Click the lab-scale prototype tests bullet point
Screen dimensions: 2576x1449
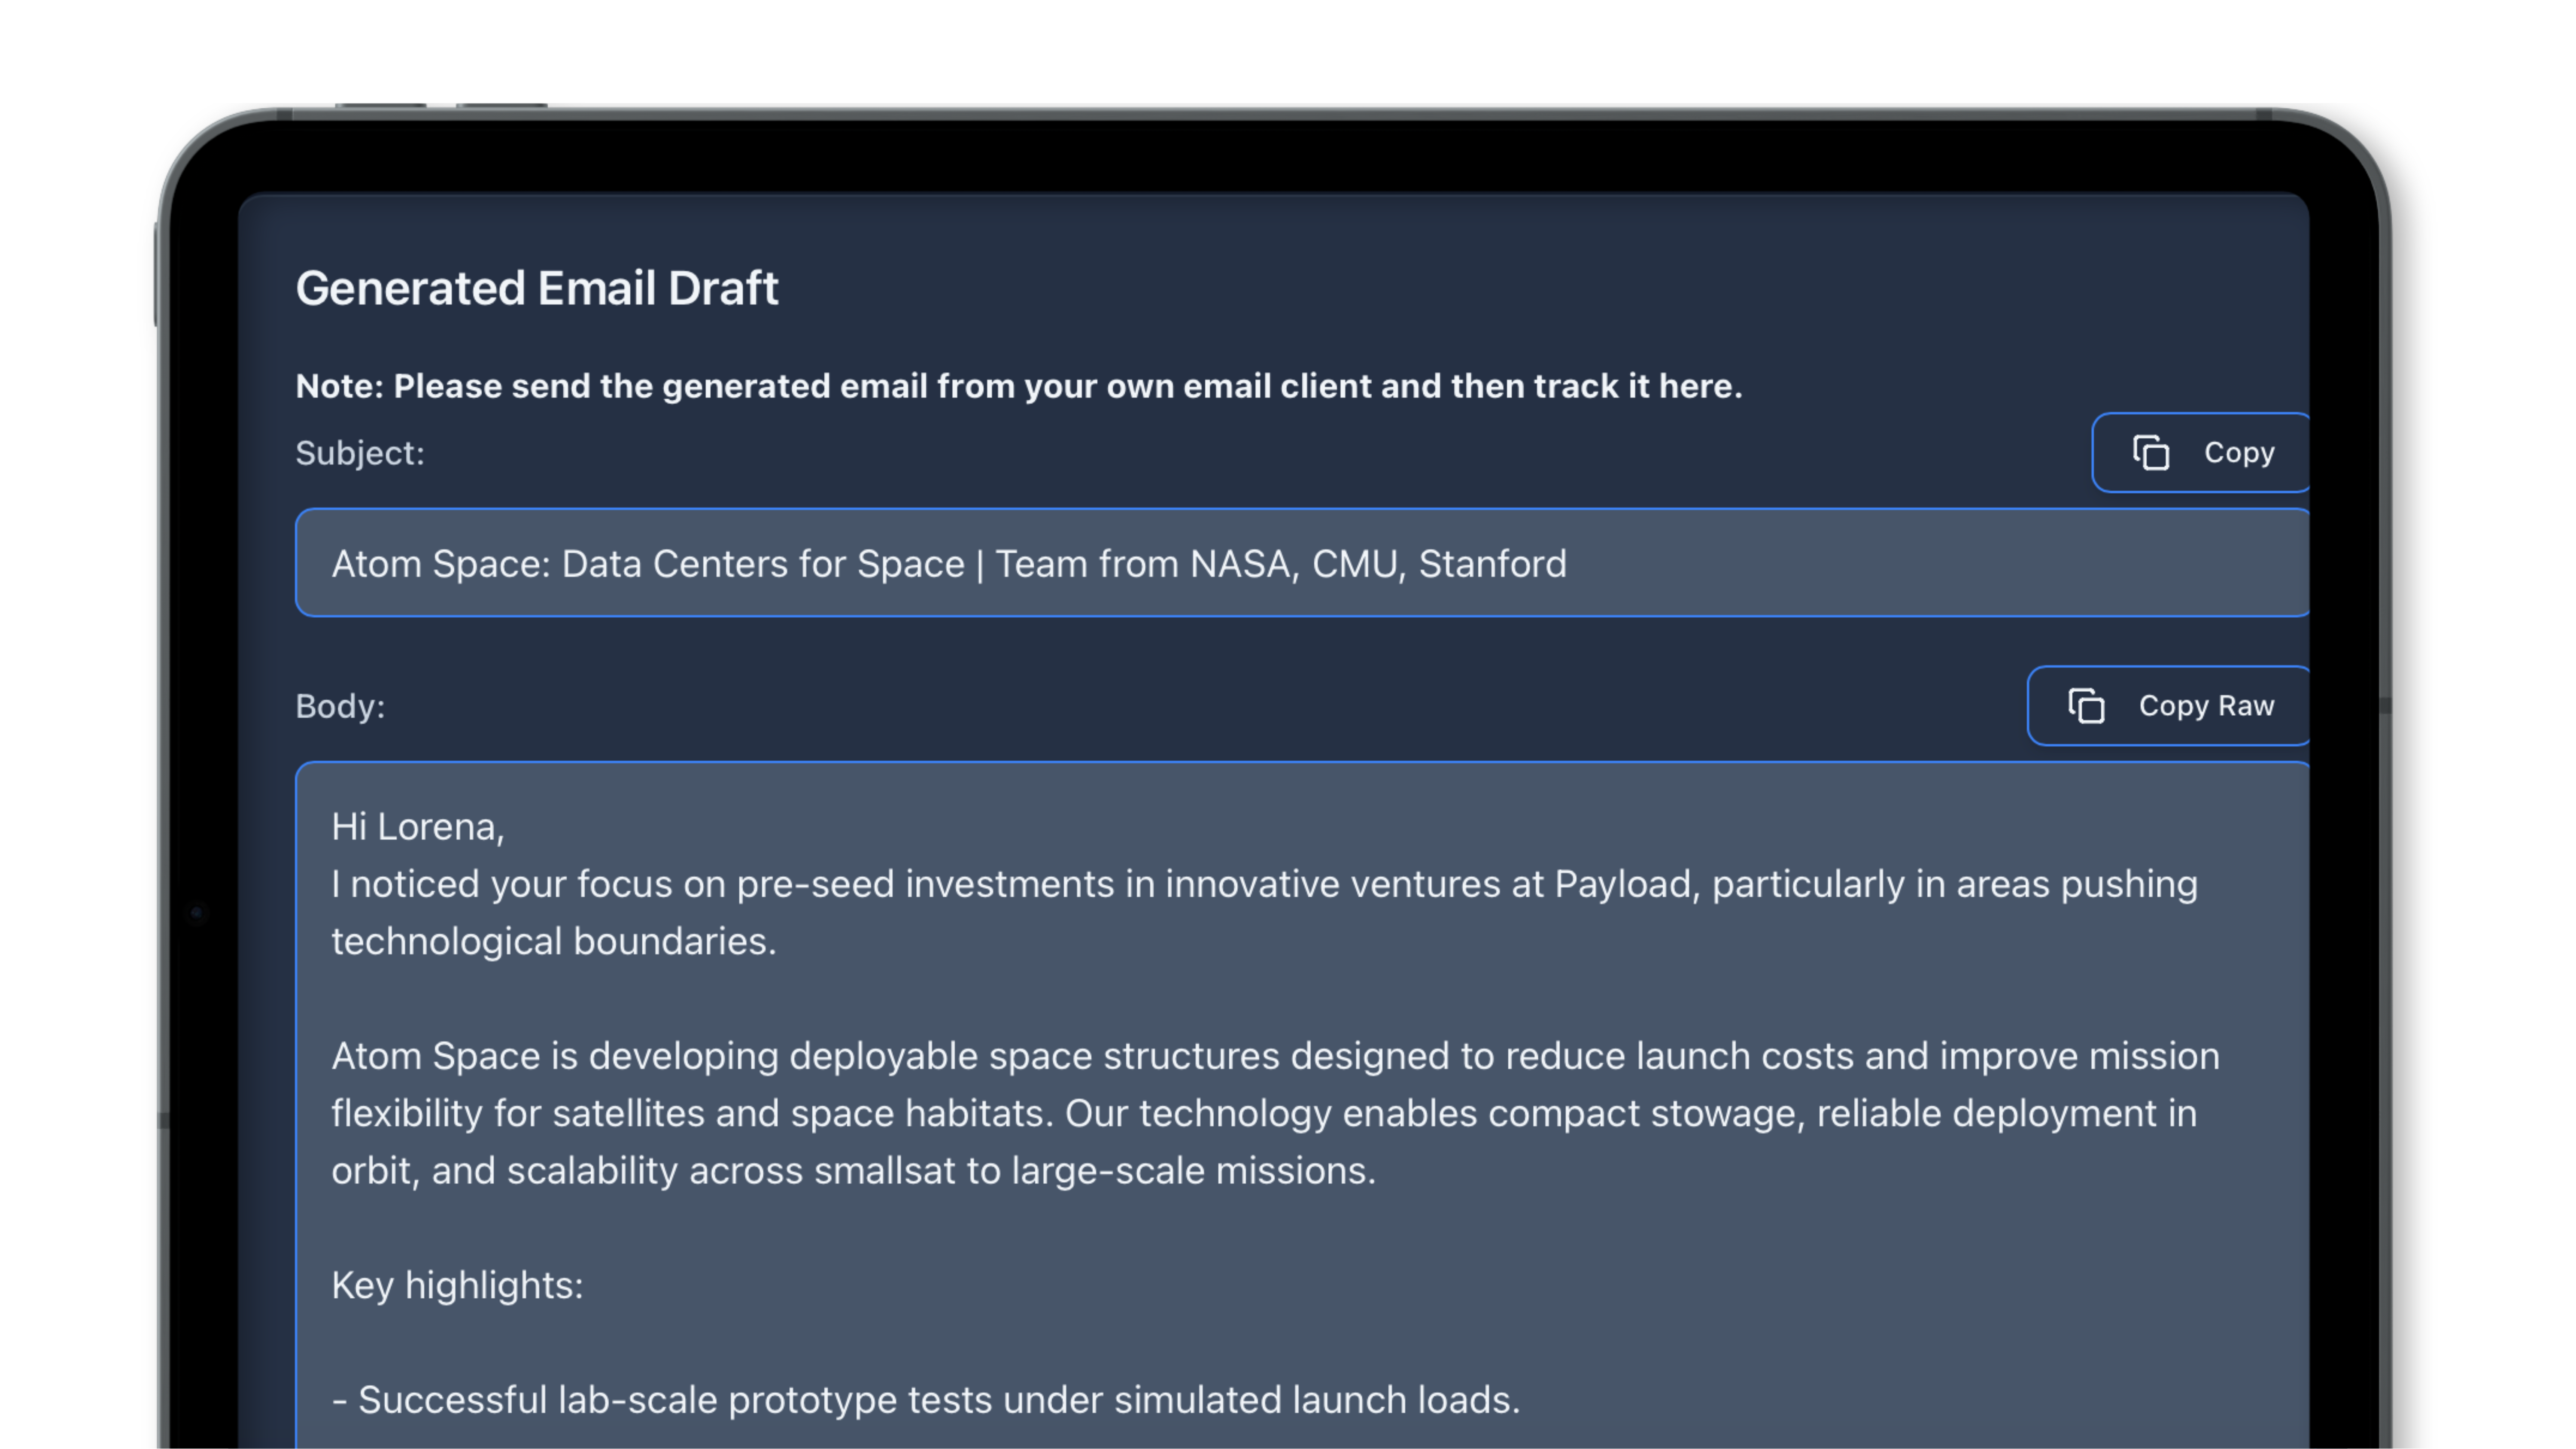tap(925, 1400)
